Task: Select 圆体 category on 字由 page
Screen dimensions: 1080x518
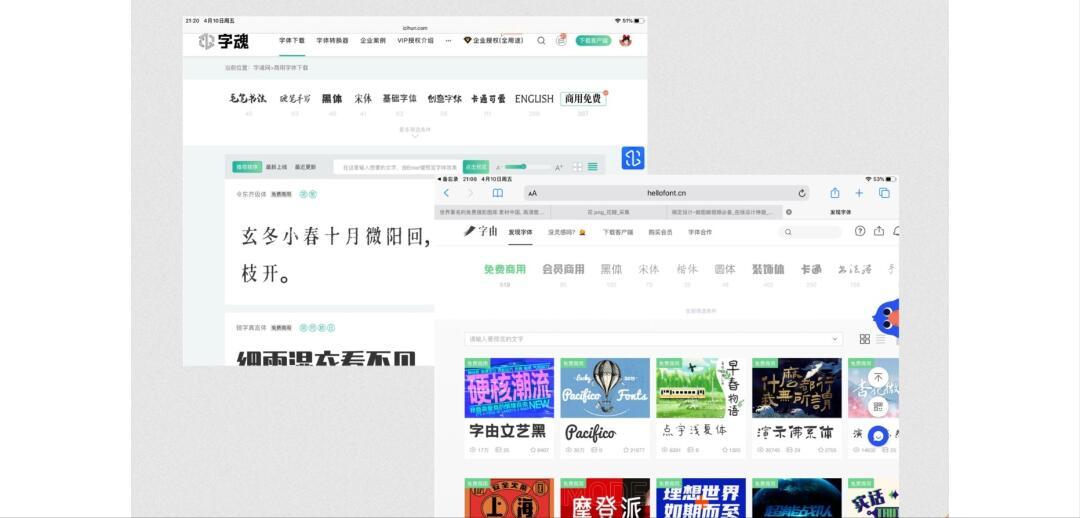Action: click(x=725, y=269)
